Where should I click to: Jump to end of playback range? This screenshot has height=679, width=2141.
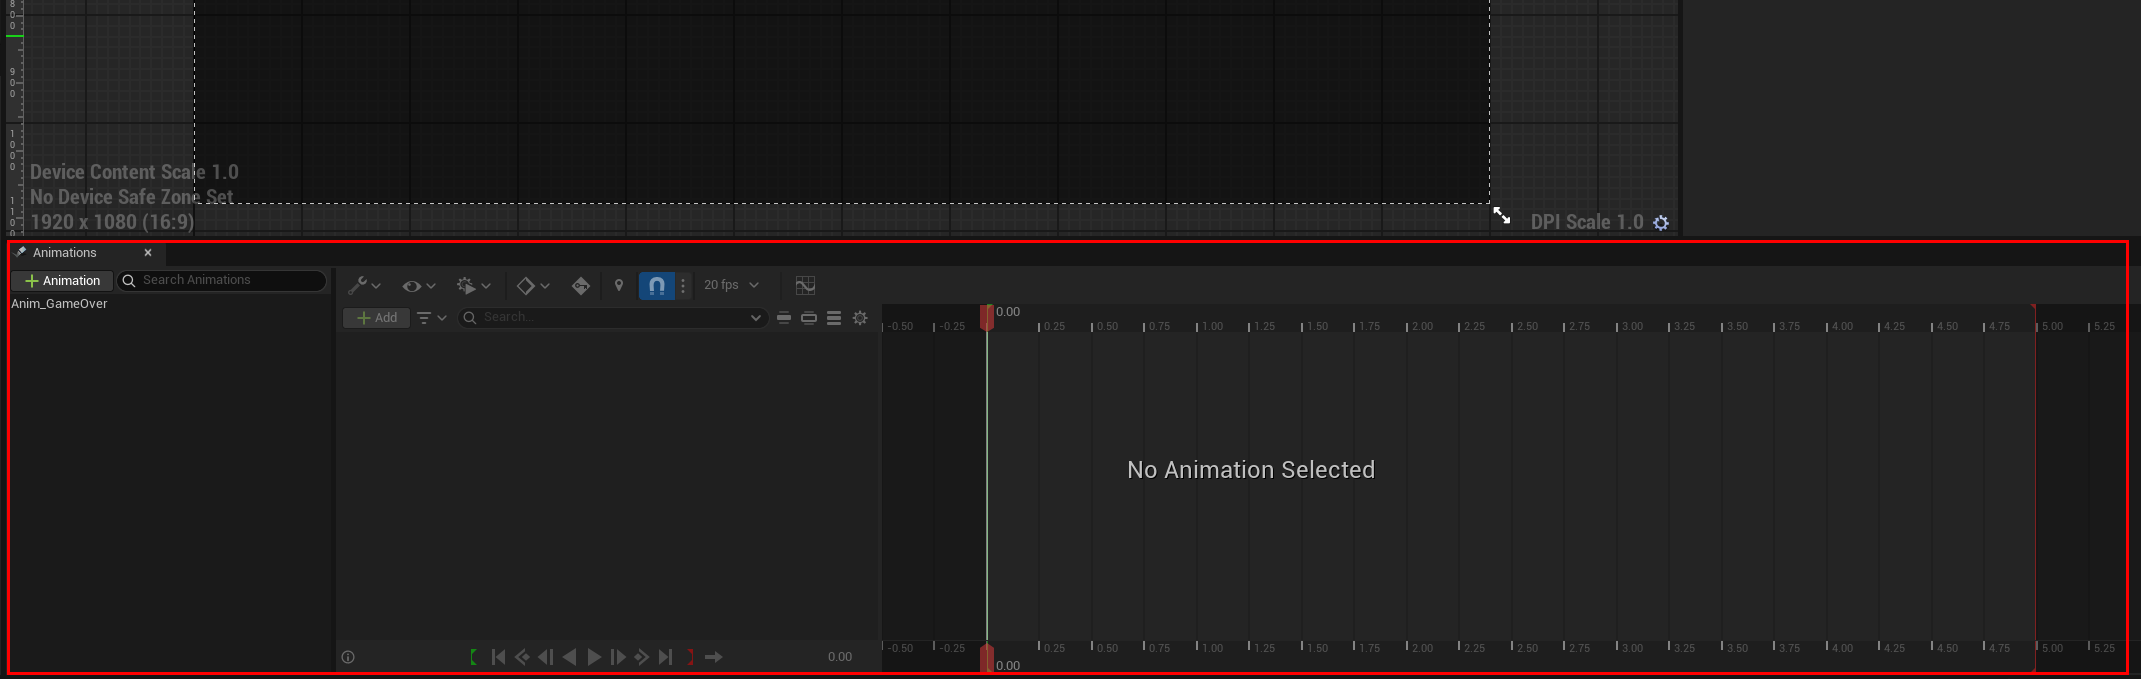click(x=666, y=657)
